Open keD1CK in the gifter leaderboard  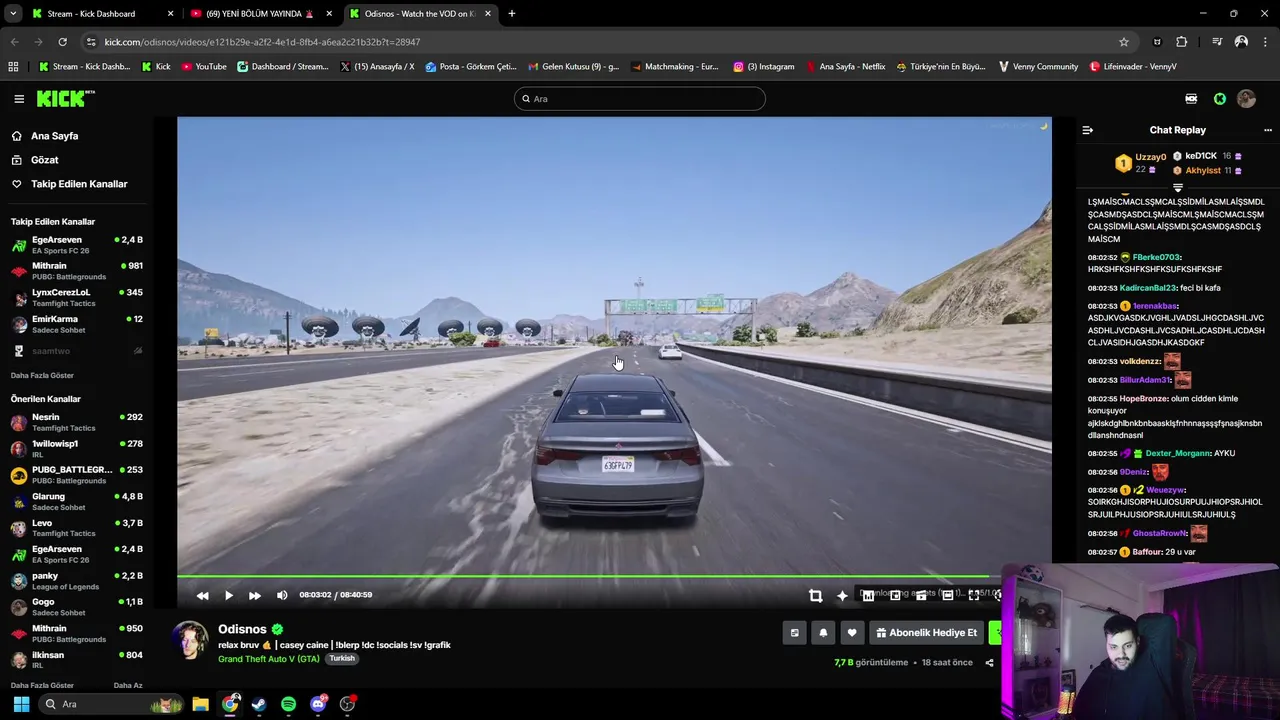click(1201, 156)
